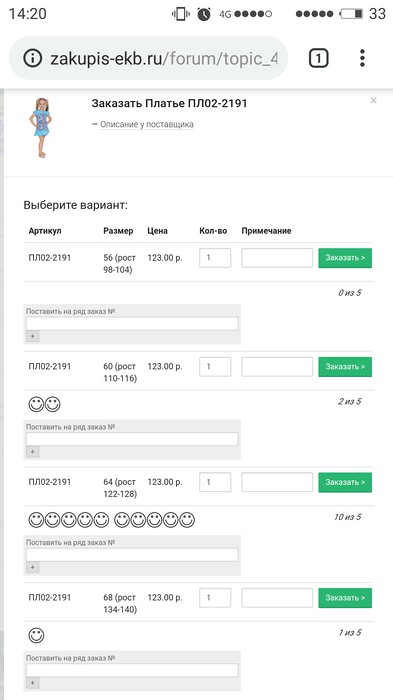The image size is (393, 700).
Task: Click the plus button under size 60 row
Action: point(33,452)
